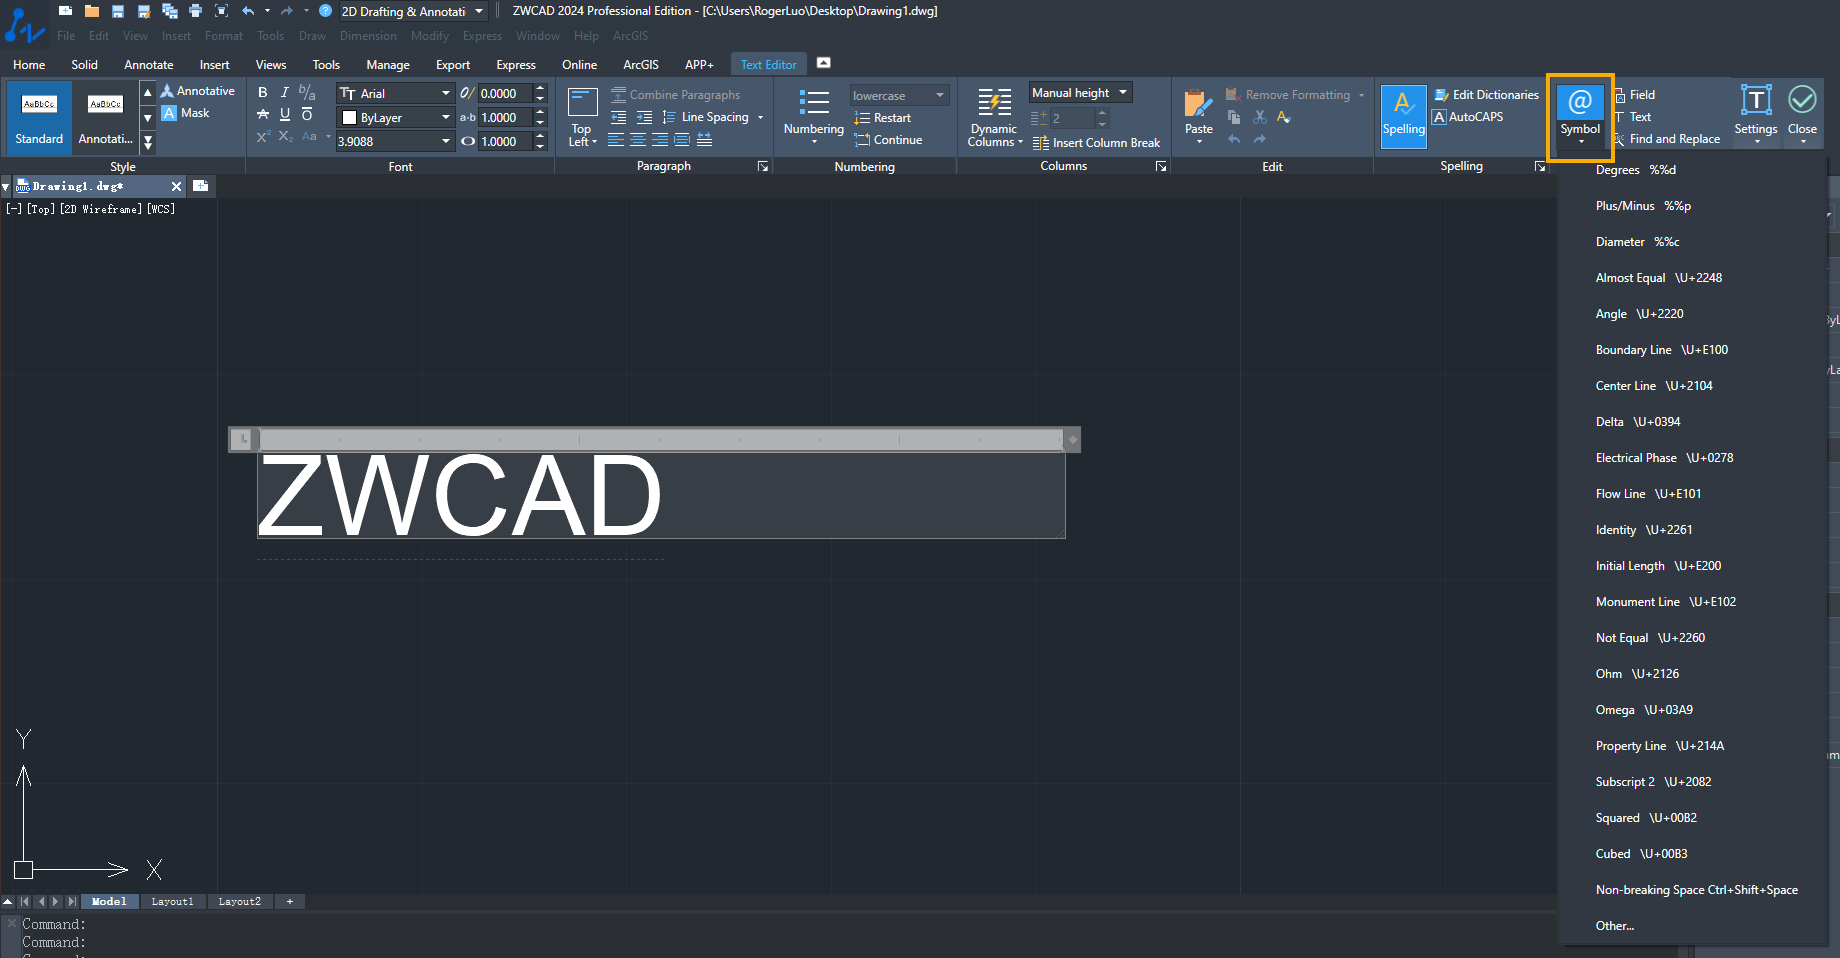1840x958 pixels.
Task: Click the Undo arrow in quick access toolbar
Action: tap(248, 11)
